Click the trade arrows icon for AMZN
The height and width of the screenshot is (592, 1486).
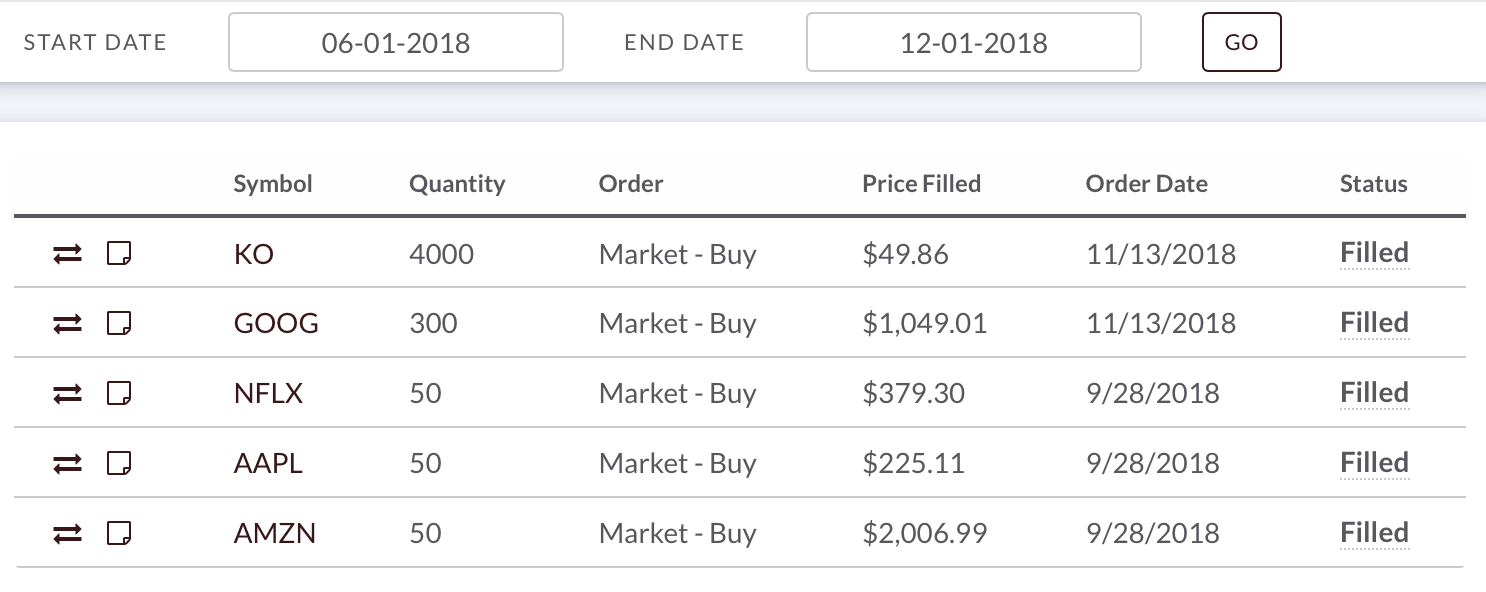[x=67, y=534]
